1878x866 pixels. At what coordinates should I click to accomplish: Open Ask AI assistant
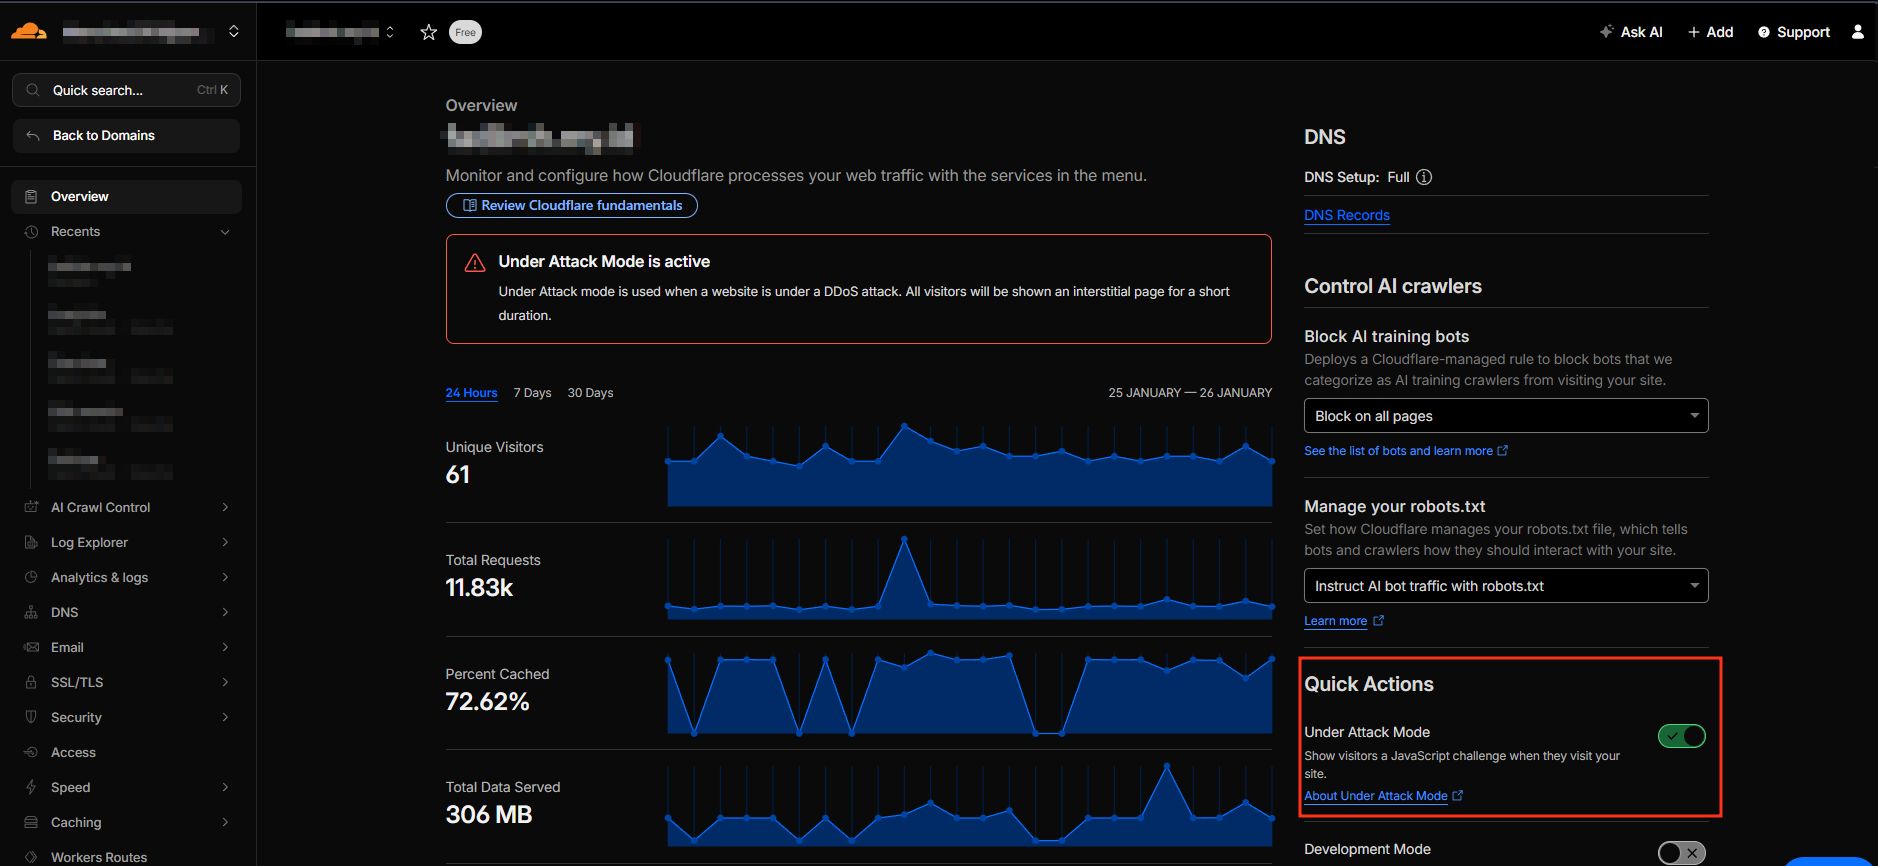(1630, 32)
